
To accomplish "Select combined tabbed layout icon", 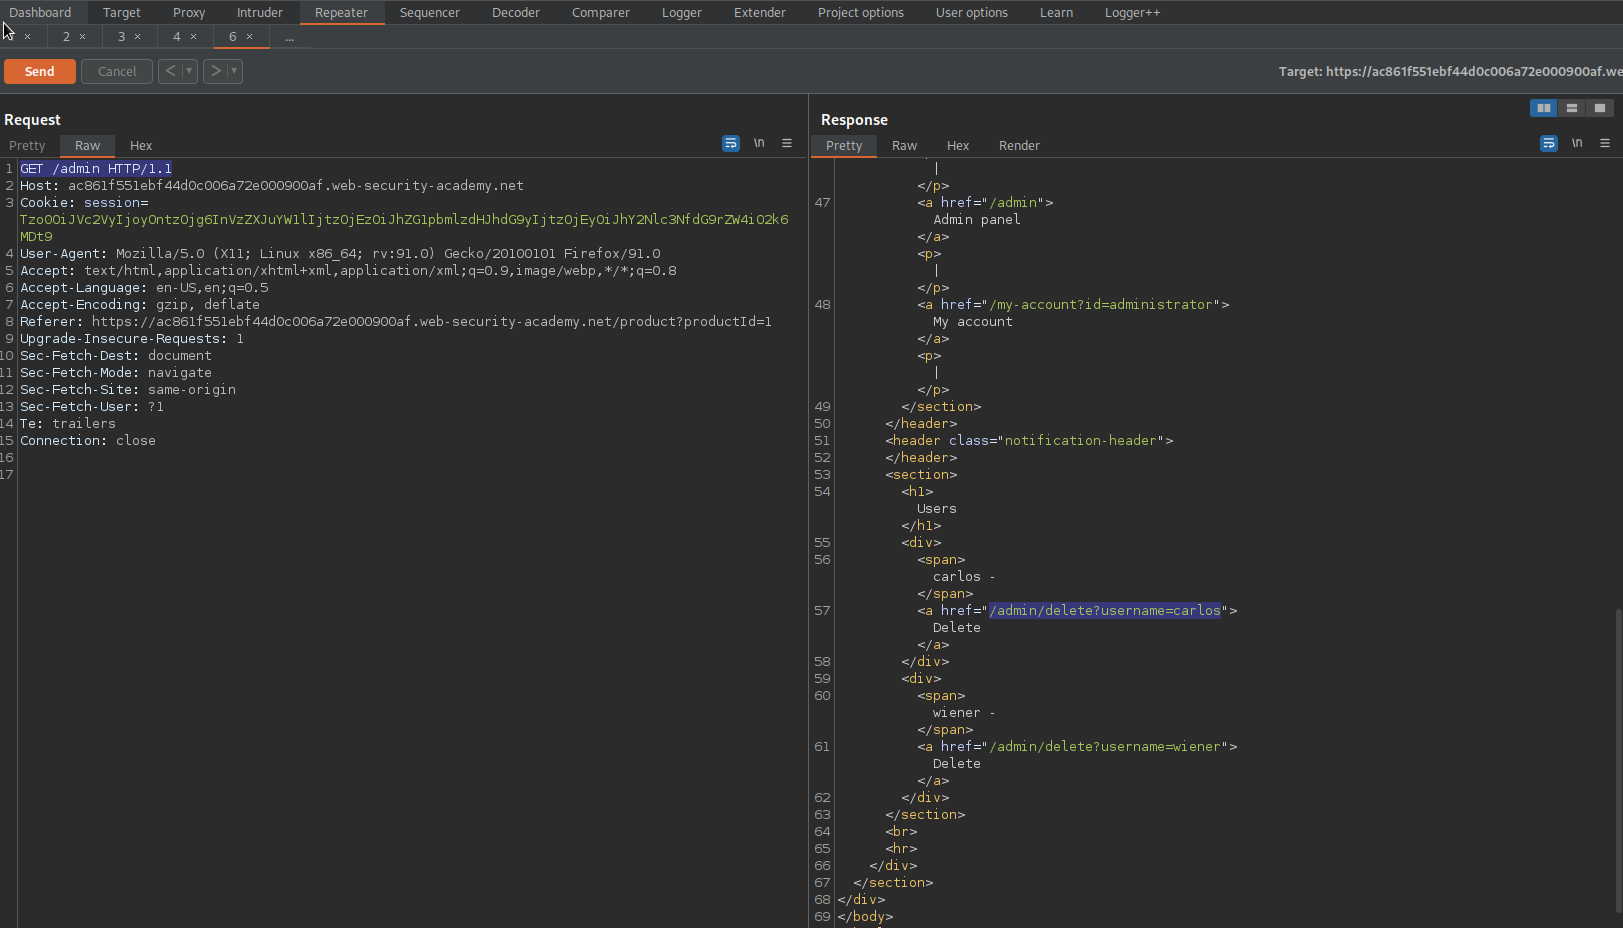I will click(x=1600, y=108).
